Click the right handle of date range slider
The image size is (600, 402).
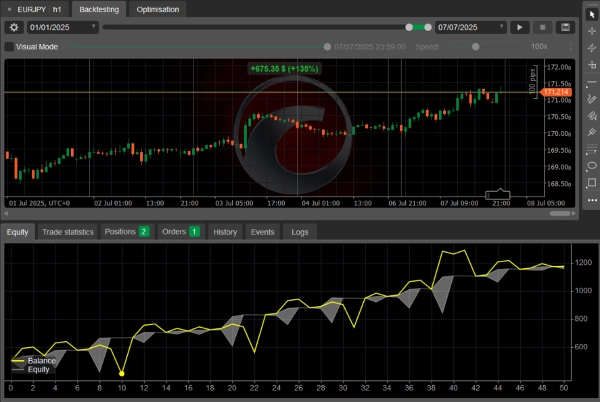point(428,27)
